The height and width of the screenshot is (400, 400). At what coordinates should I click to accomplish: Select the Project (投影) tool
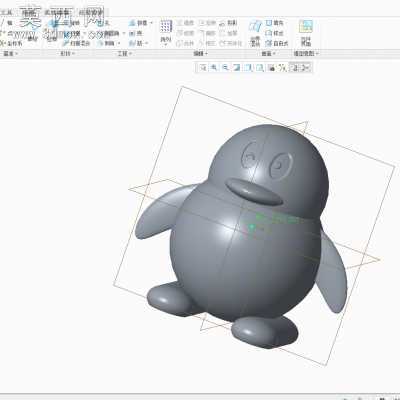pyautogui.click(x=228, y=23)
